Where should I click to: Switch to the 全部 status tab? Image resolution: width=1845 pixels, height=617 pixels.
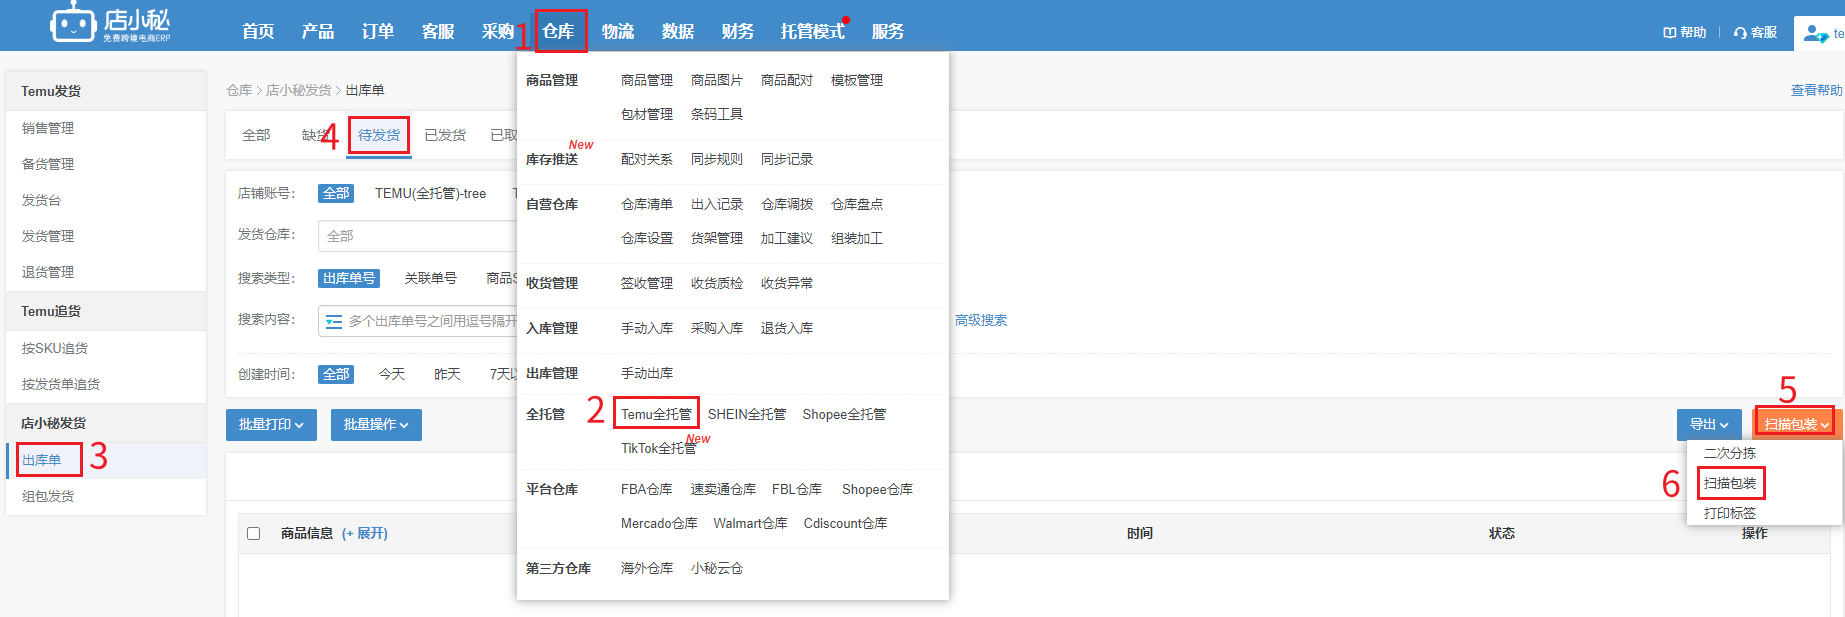tap(256, 135)
